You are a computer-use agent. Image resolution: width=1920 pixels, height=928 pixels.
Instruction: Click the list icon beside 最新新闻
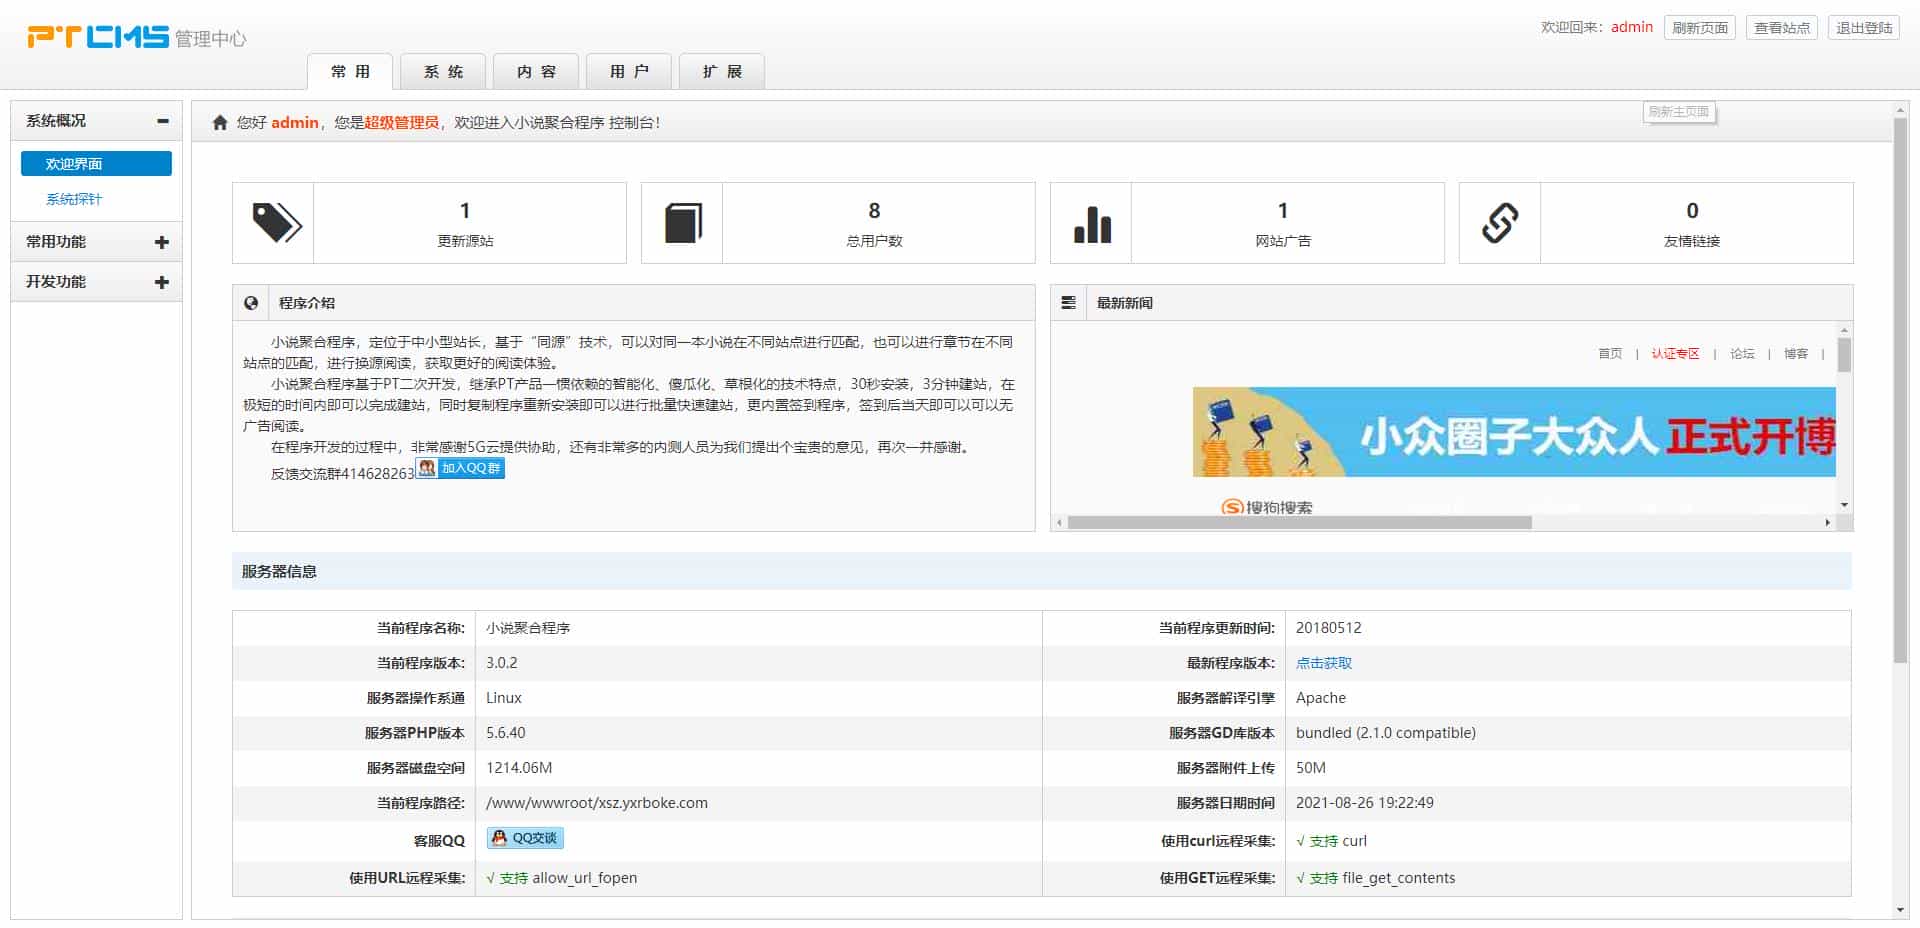click(x=1069, y=303)
